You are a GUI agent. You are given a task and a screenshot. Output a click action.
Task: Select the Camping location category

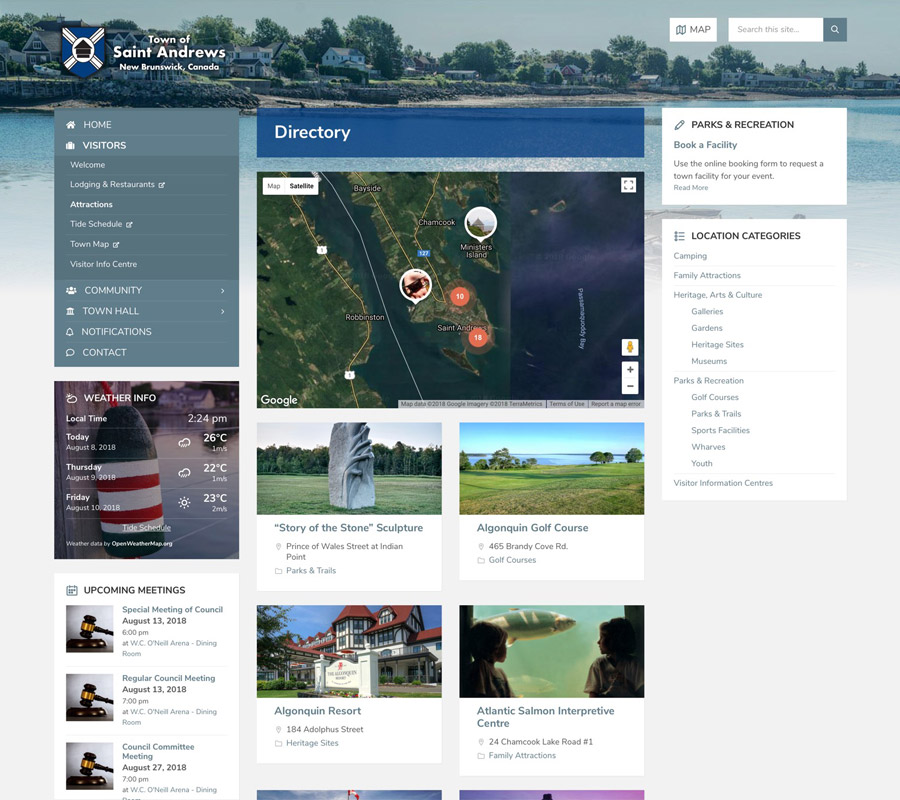690,256
